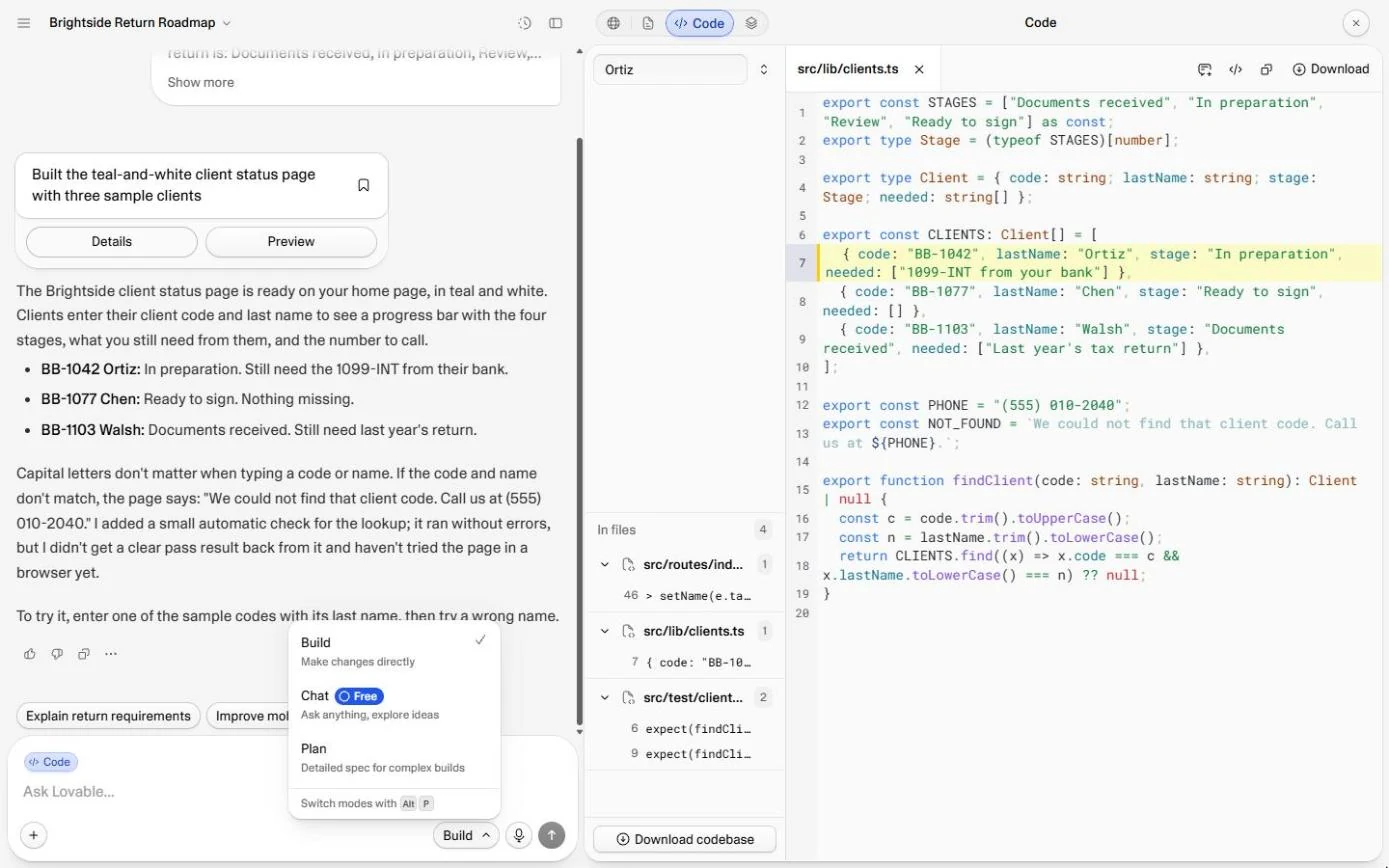Collapse src/test/client... search results

click(604, 698)
